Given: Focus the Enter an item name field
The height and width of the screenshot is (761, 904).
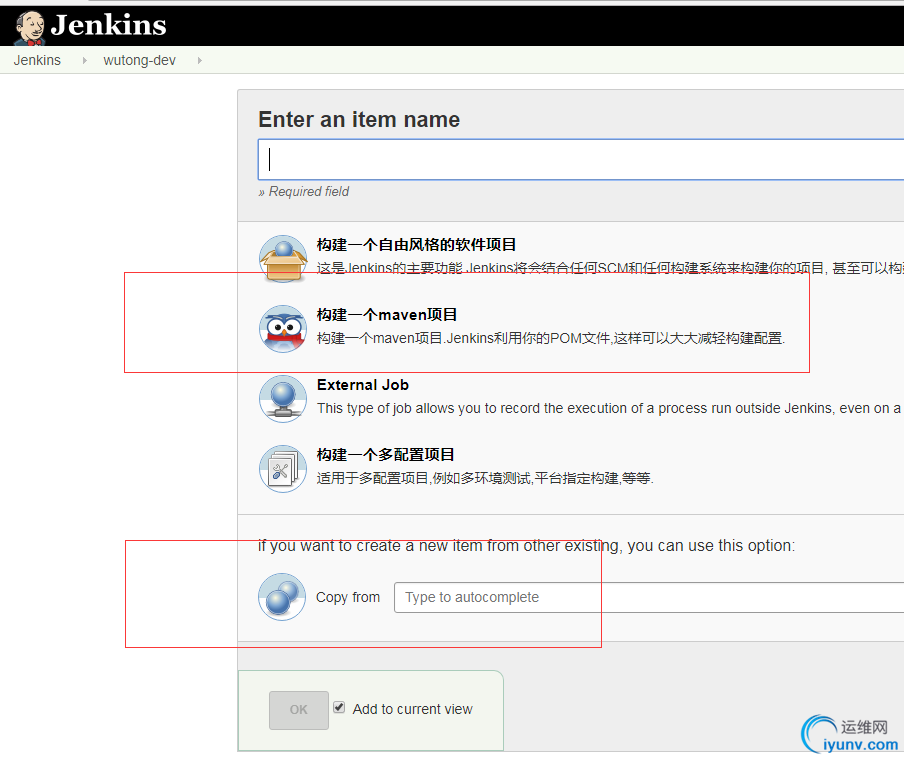Looking at the screenshot, I should (x=581, y=159).
